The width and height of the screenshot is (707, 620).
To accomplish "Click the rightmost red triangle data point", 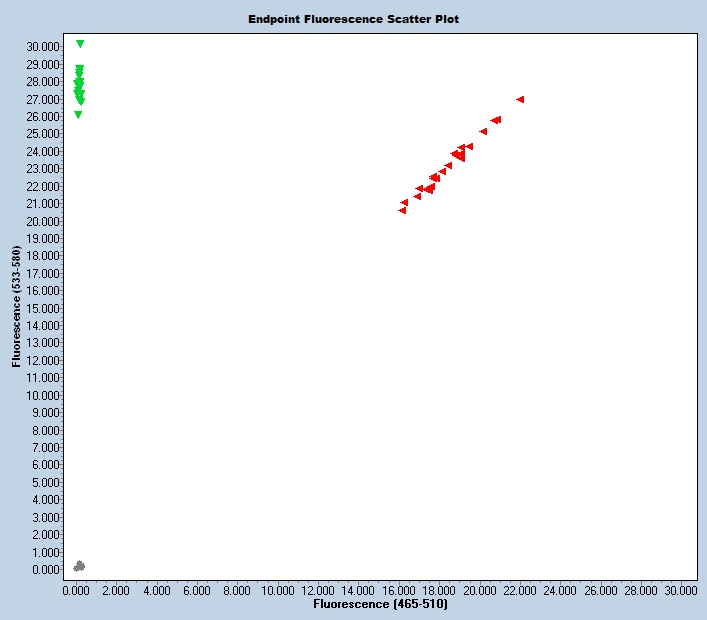I will pyautogui.click(x=520, y=99).
